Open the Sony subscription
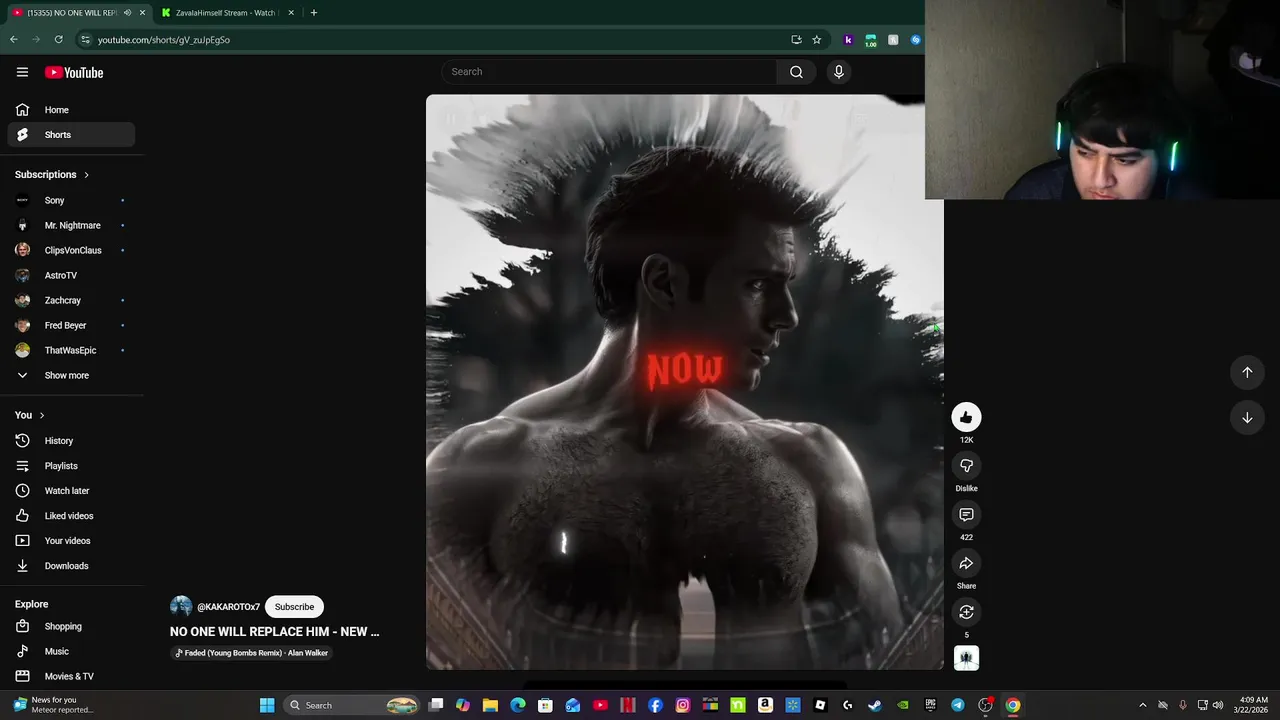 [x=71, y=200]
